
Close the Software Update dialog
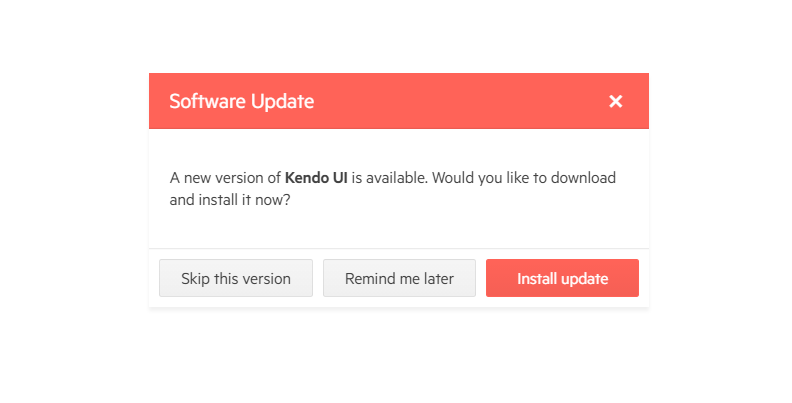click(616, 101)
